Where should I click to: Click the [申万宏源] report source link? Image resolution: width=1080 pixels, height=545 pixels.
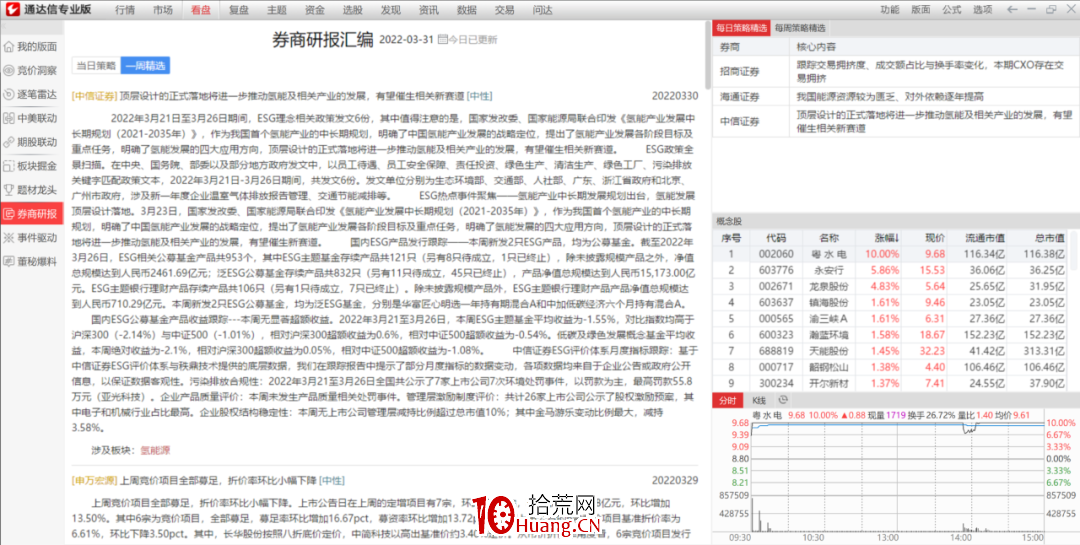(95, 480)
